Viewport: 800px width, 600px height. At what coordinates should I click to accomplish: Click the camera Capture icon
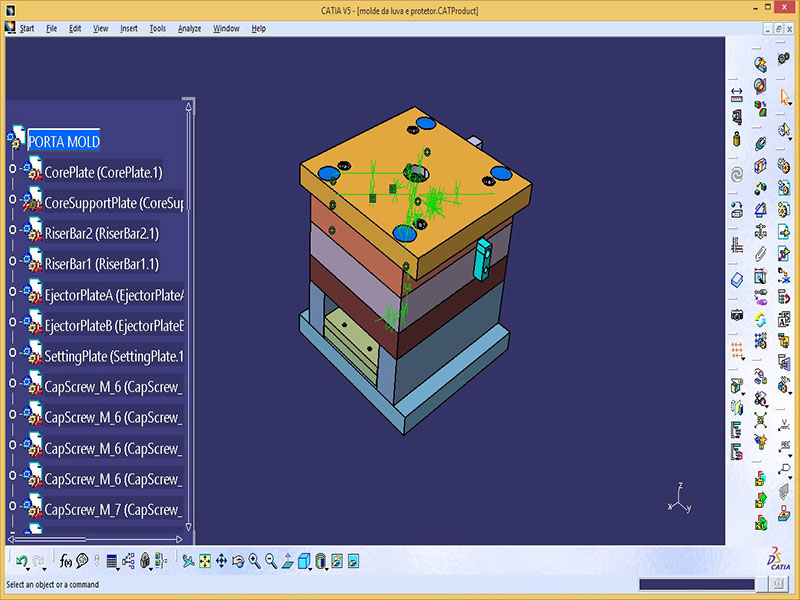737,315
